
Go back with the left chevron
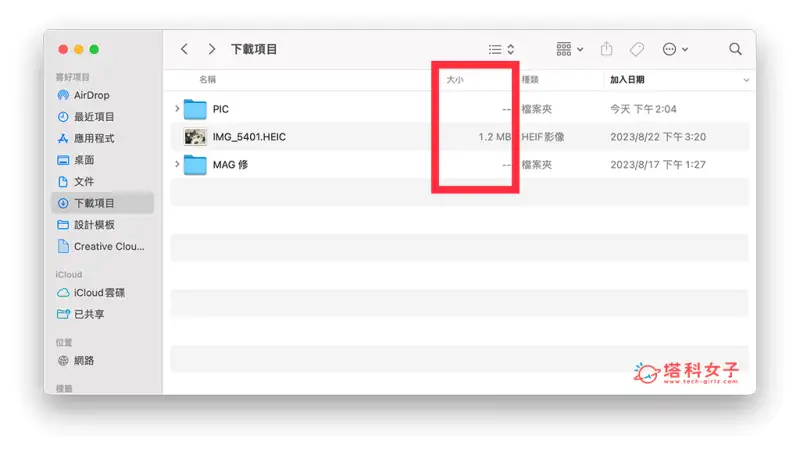click(184, 49)
